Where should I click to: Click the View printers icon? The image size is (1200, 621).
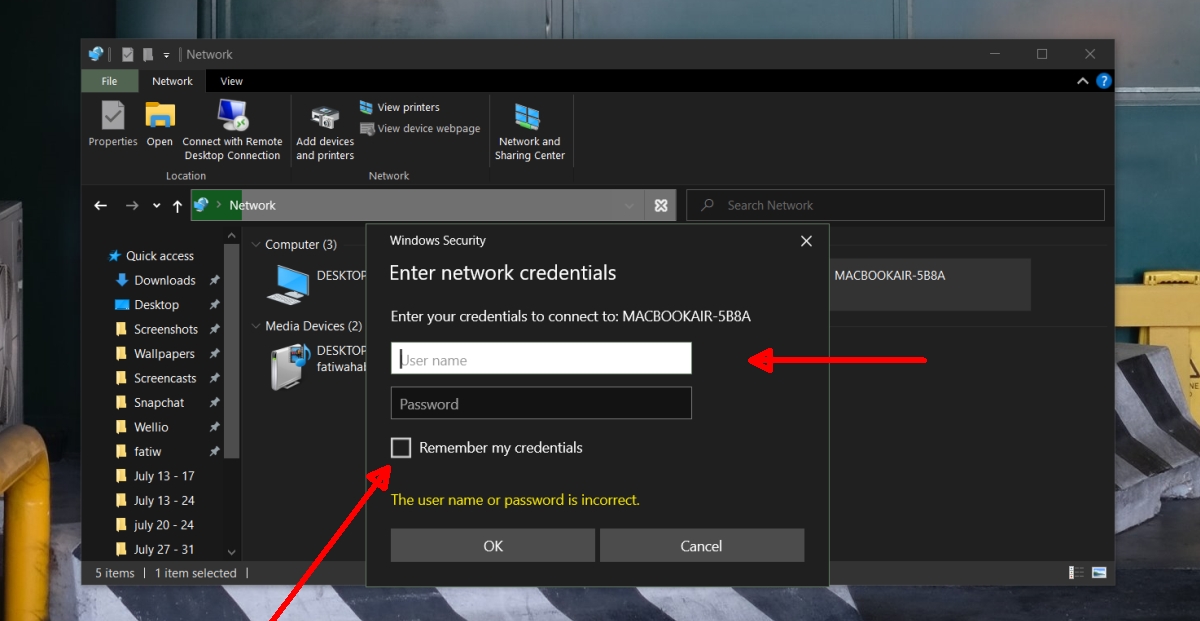point(367,108)
